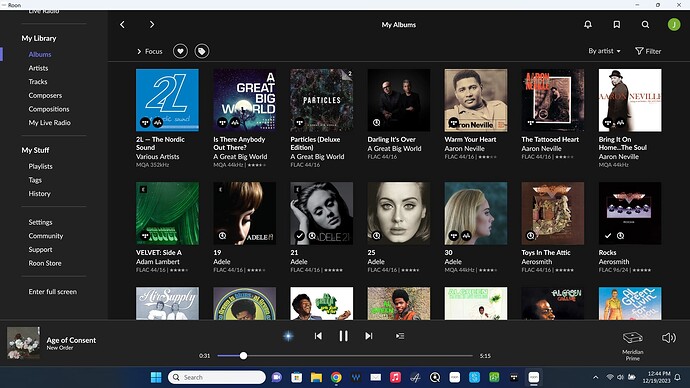Viewport: 690px width, 388px height.
Task: Open Support in the sidebar
Action: click(40, 249)
